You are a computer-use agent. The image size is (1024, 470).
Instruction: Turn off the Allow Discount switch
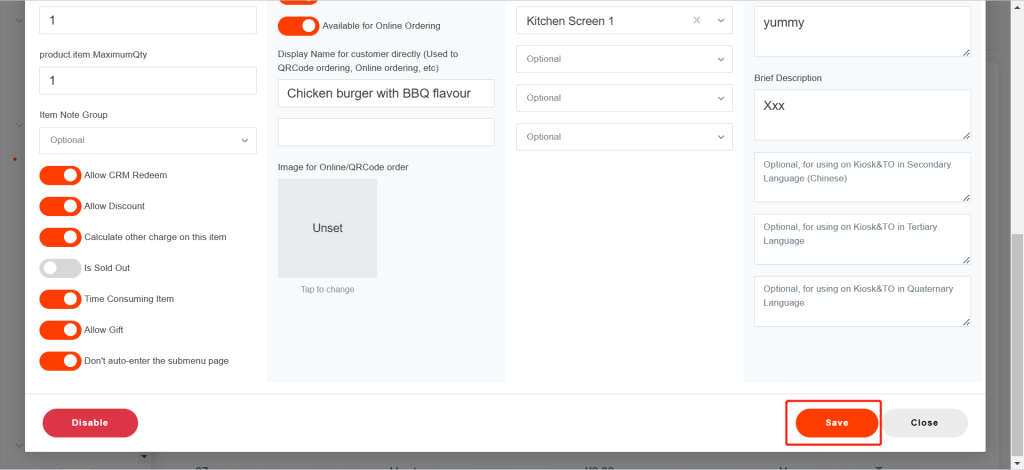(60, 206)
